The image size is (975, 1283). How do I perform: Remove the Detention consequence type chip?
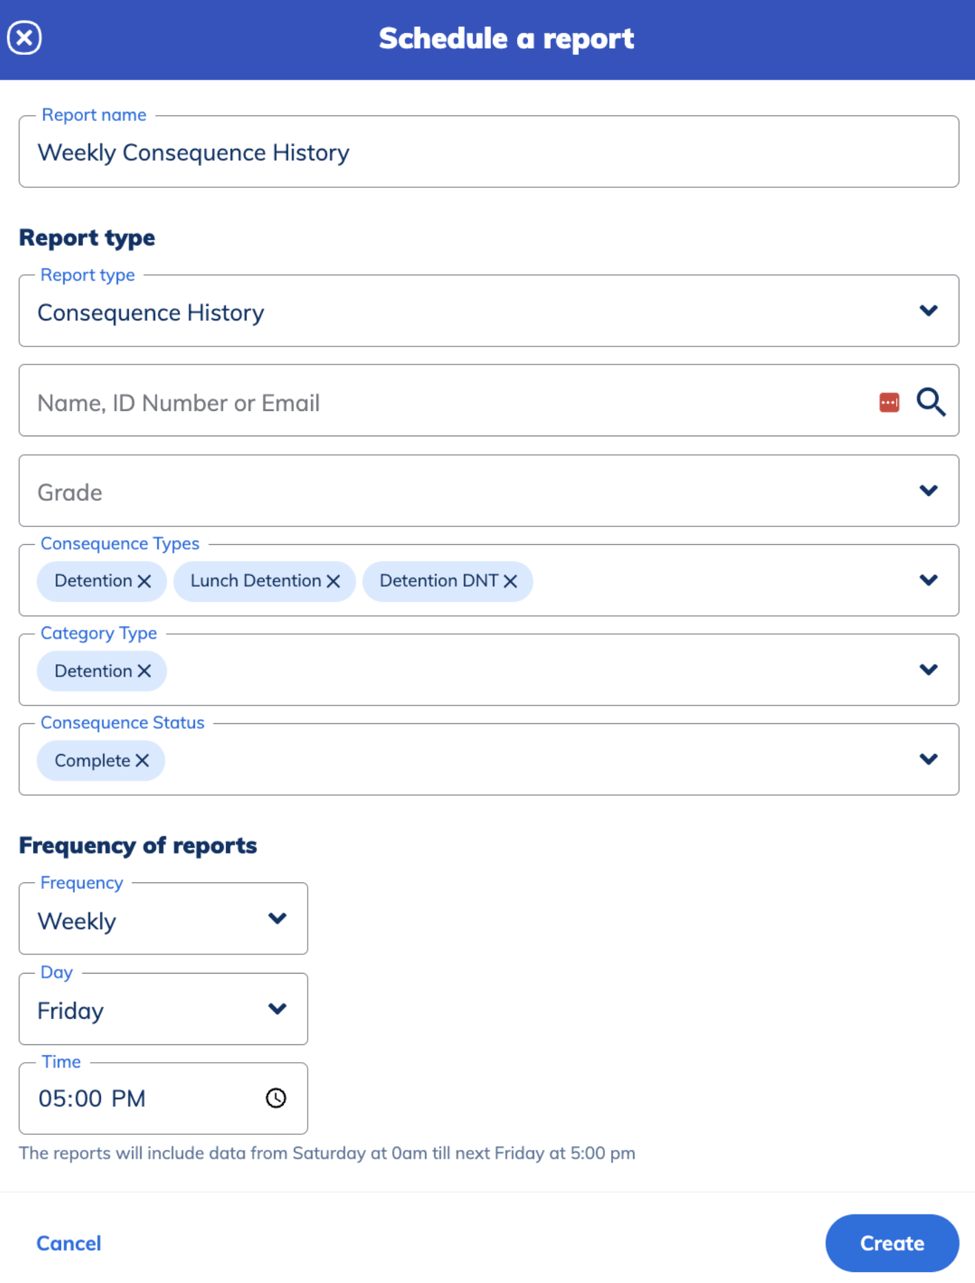coord(144,581)
